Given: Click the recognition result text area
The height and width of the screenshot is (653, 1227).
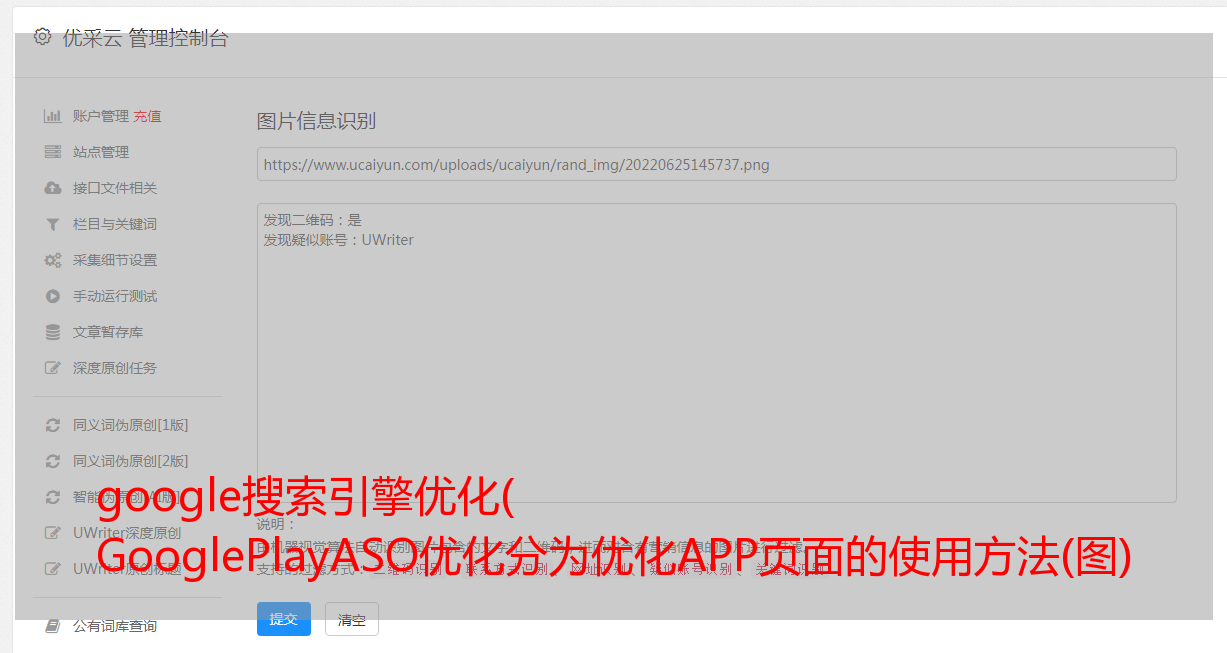Looking at the screenshot, I should point(716,353).
